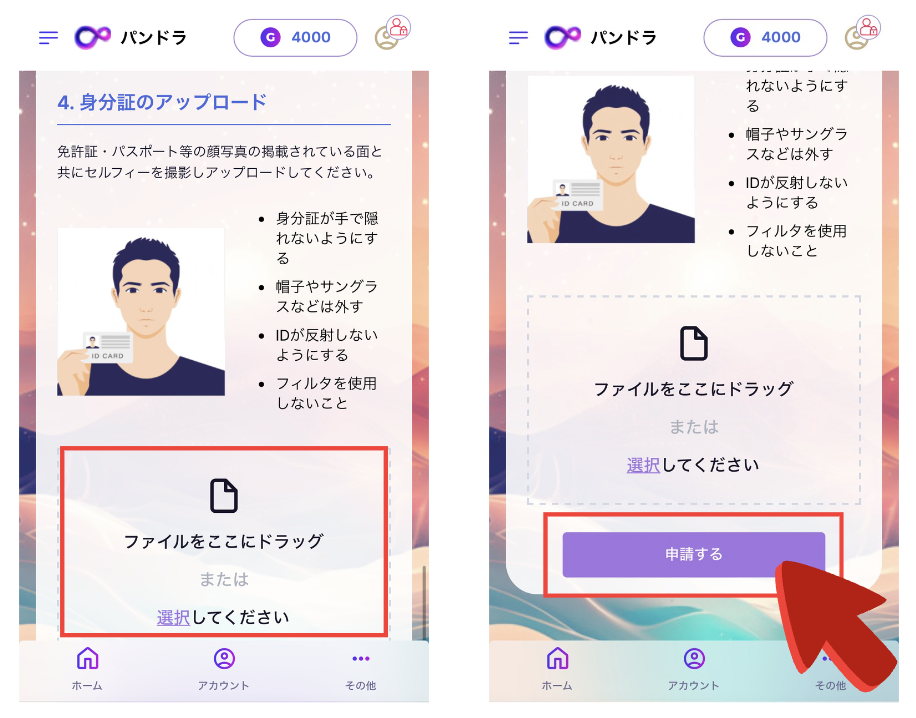The width and height of the screenshot is (916, 718).
Task: Click Pandora infinity logo on left screen
Action: (92, 37)
